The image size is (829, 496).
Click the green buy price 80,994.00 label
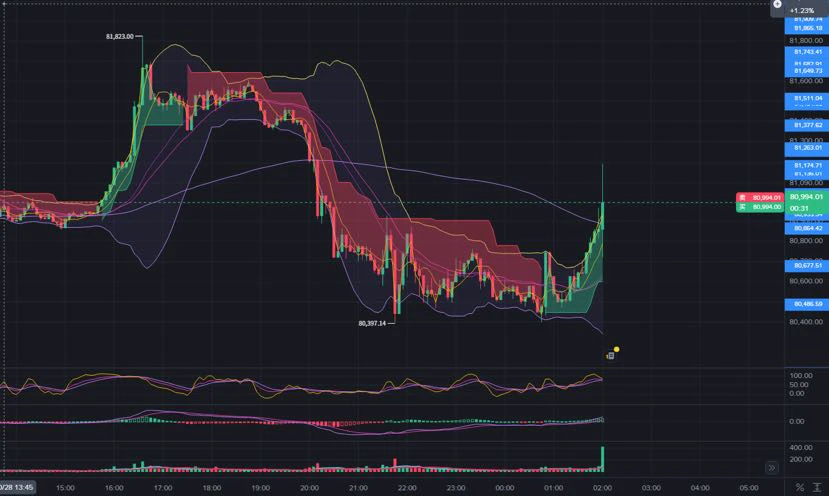760,207
